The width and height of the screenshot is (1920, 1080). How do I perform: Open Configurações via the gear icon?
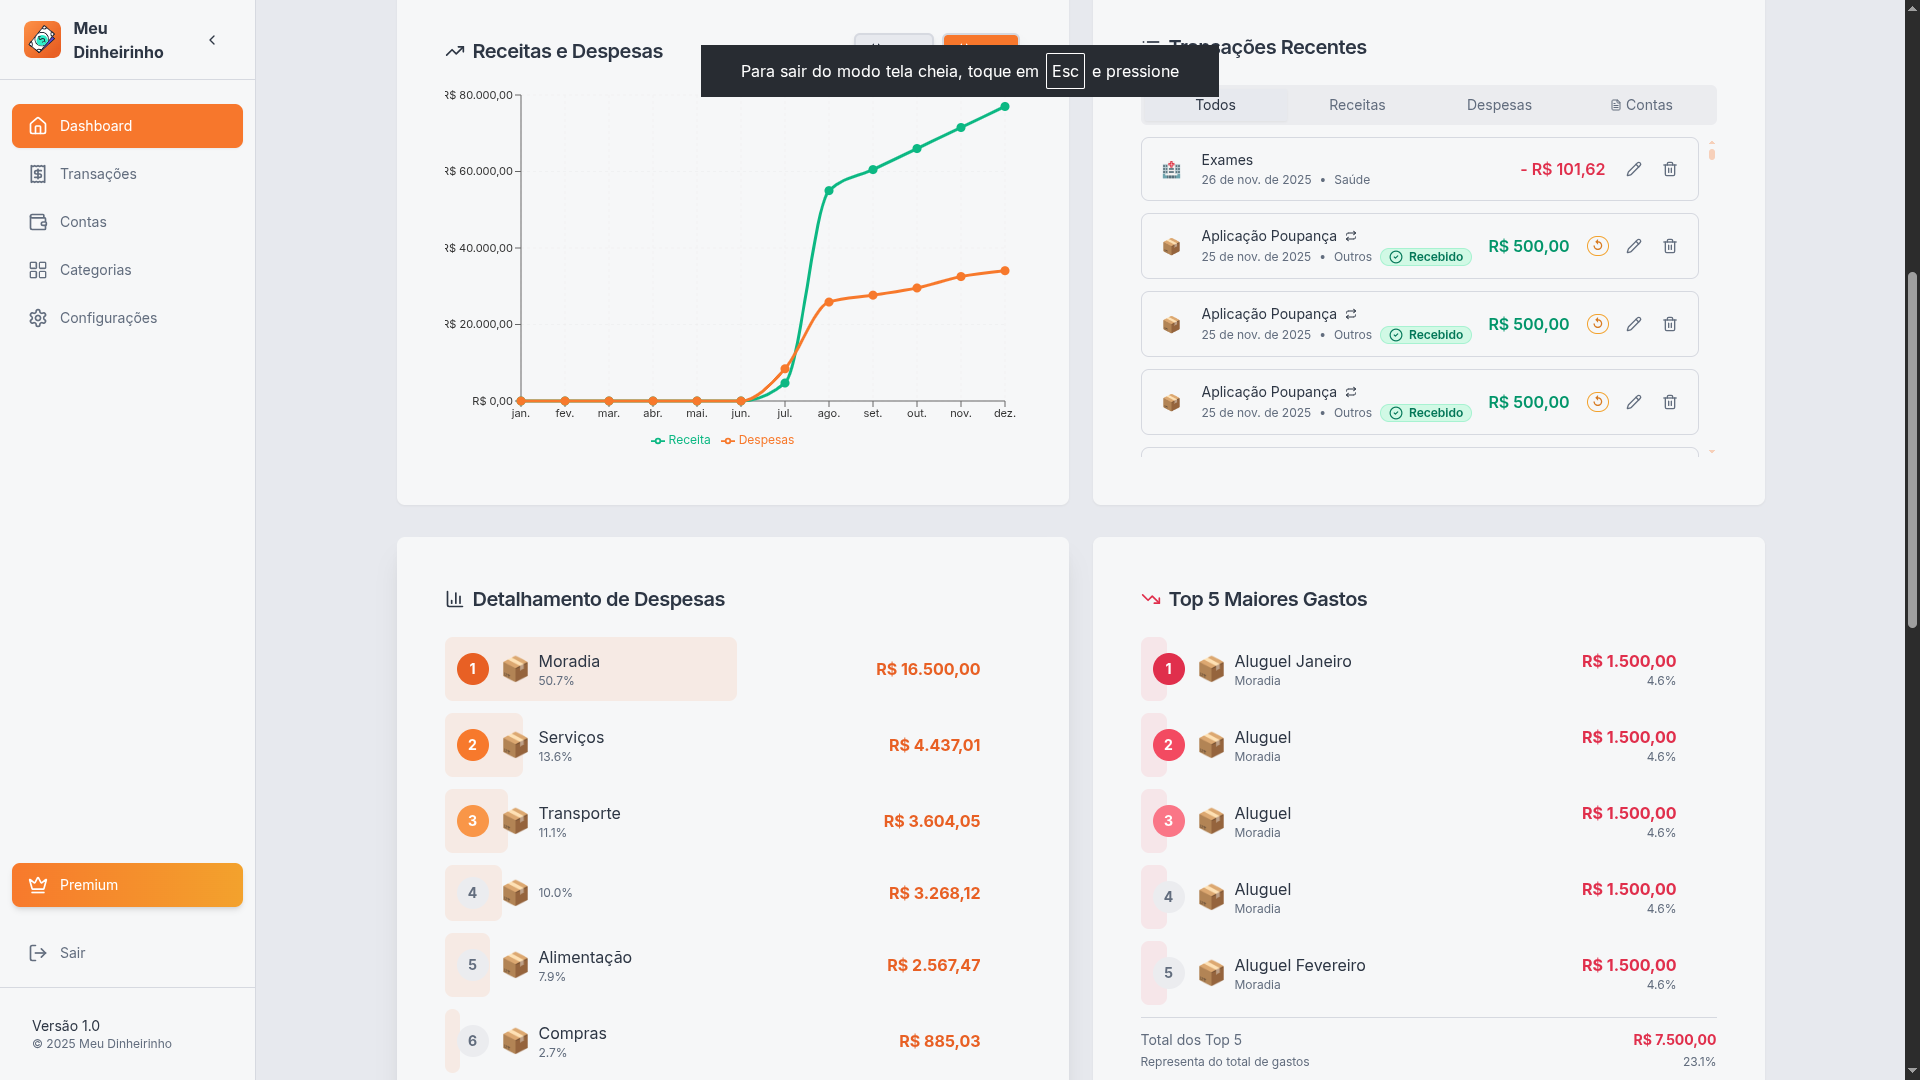click(x=38, y=318)
